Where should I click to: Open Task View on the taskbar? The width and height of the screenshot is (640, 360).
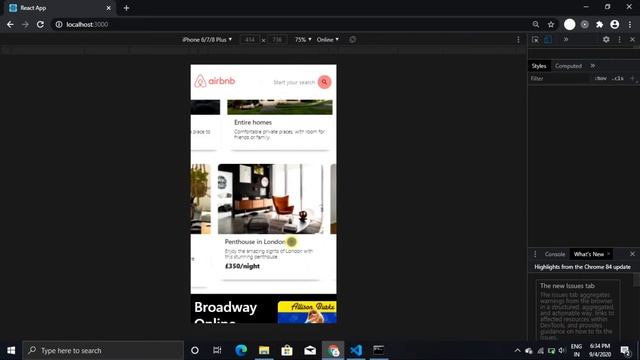[217, 350]
